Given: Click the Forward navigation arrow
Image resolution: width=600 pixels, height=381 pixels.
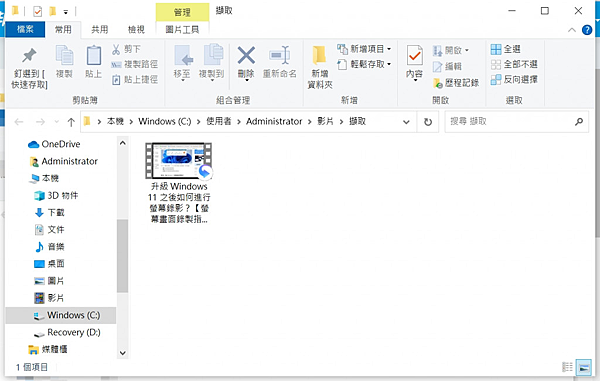Looking at the screenshot, I should coord(40,122).
